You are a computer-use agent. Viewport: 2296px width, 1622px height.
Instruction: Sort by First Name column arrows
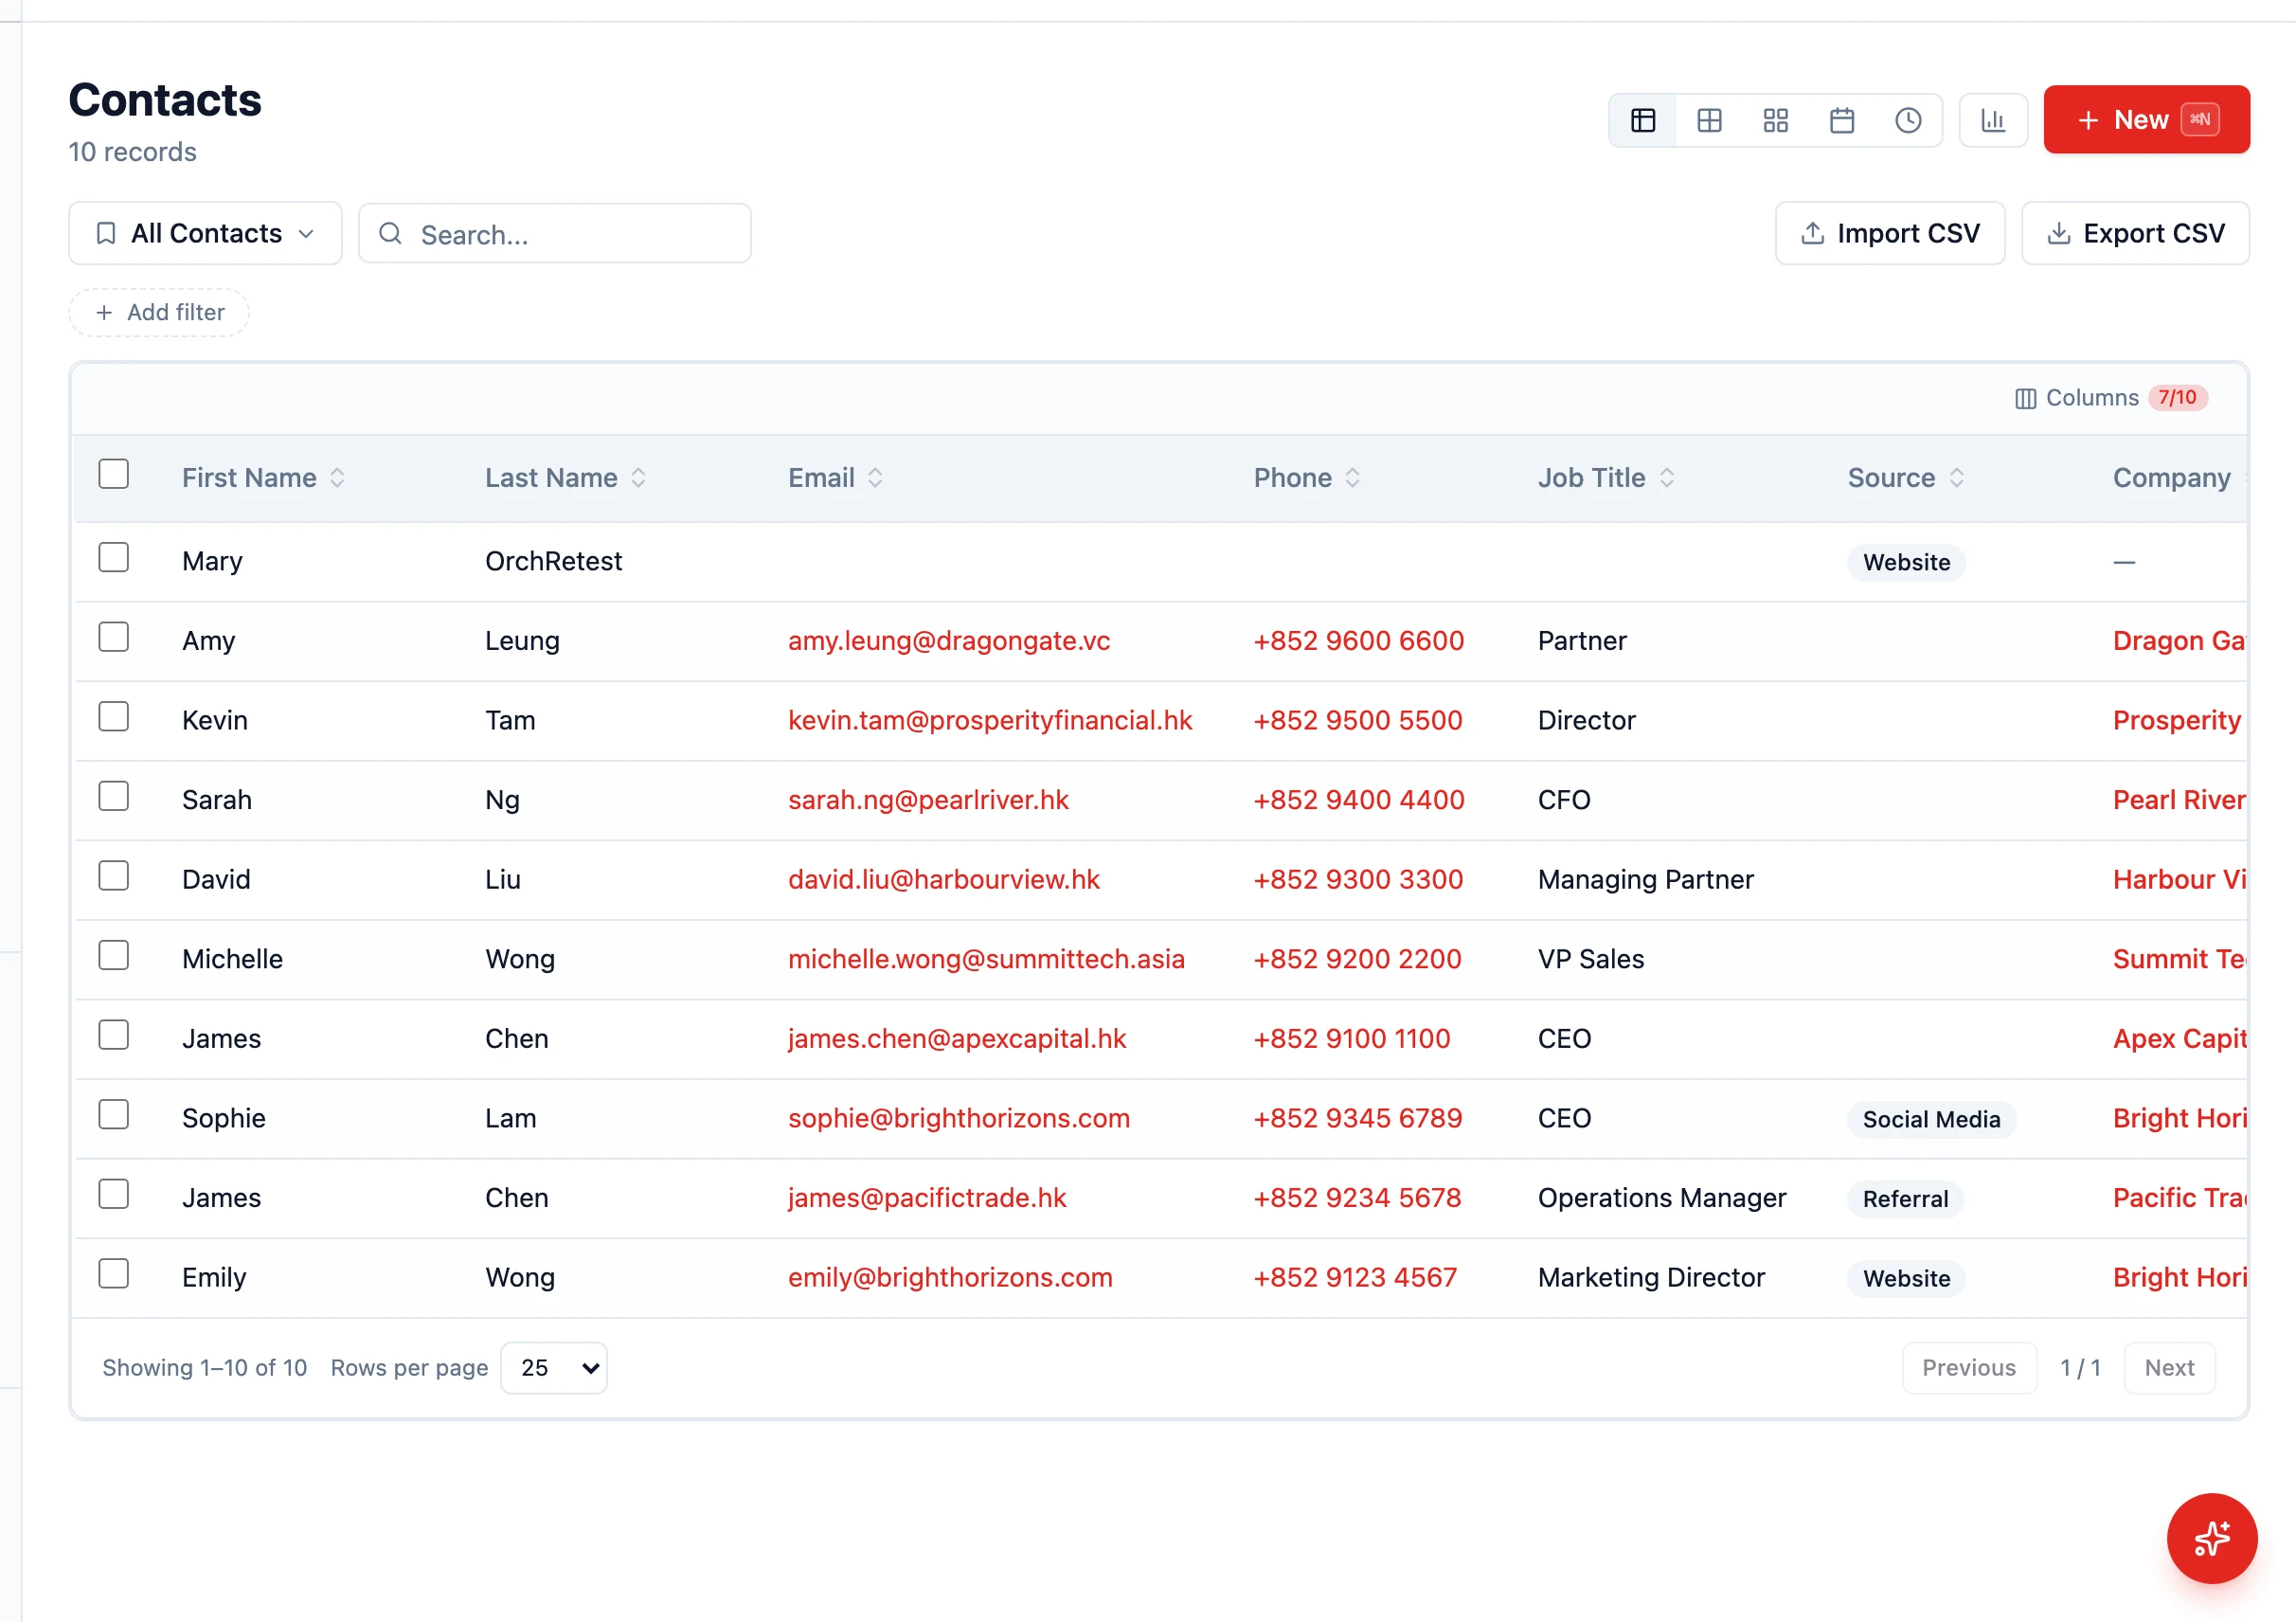coord(337,478)
